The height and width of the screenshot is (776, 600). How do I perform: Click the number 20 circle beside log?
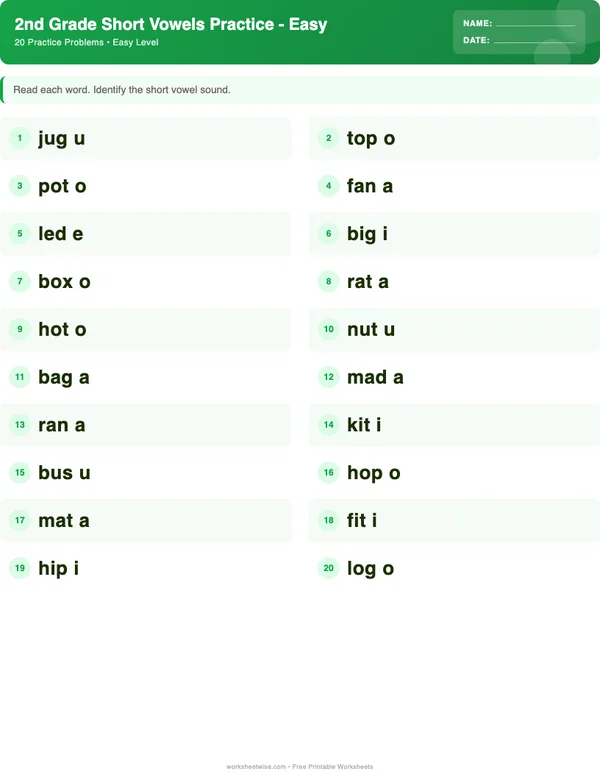point(328,568)
